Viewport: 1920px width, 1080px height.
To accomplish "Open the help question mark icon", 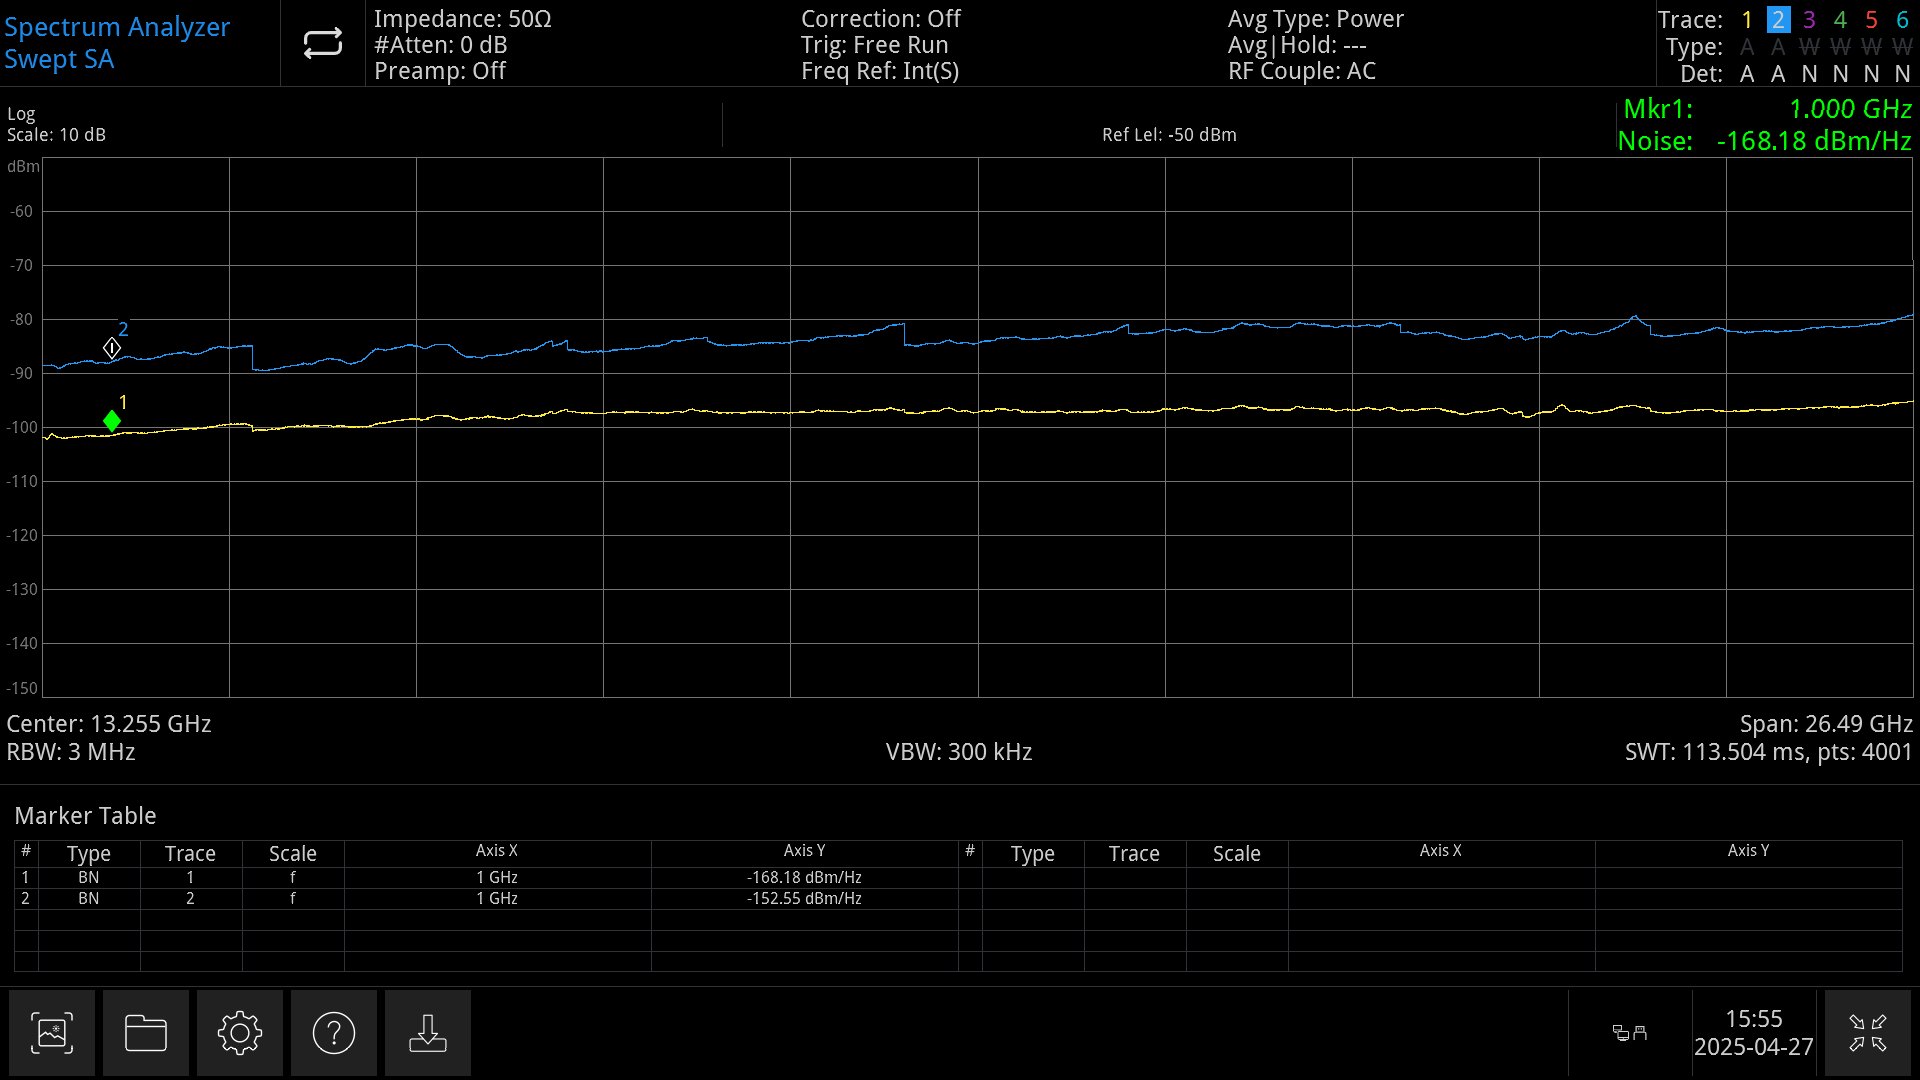I will 333,1032.
